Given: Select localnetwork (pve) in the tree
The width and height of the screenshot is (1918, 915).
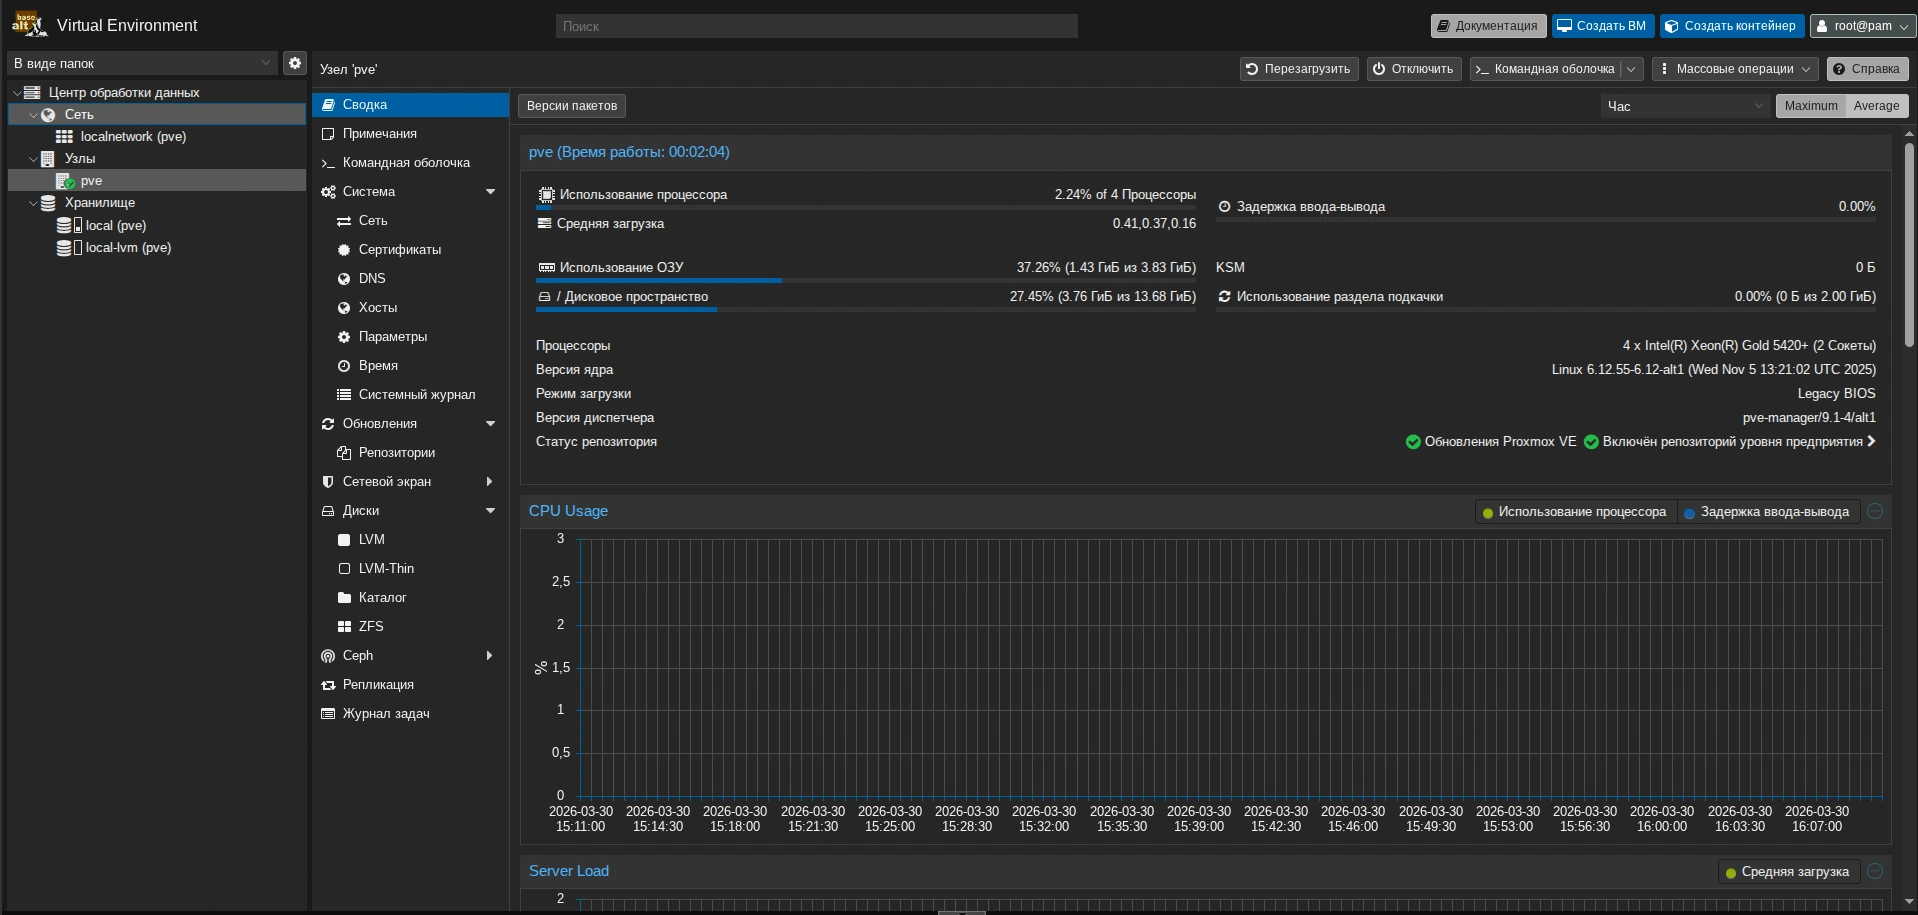Looking at the screenshot, I should click(157, 137).
